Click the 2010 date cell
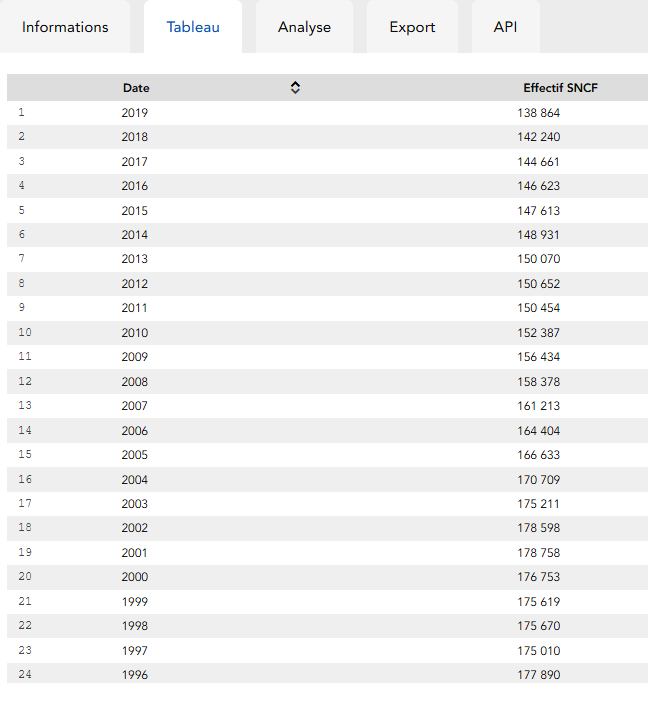Screen dimensions: 648x701 [134, 333]
